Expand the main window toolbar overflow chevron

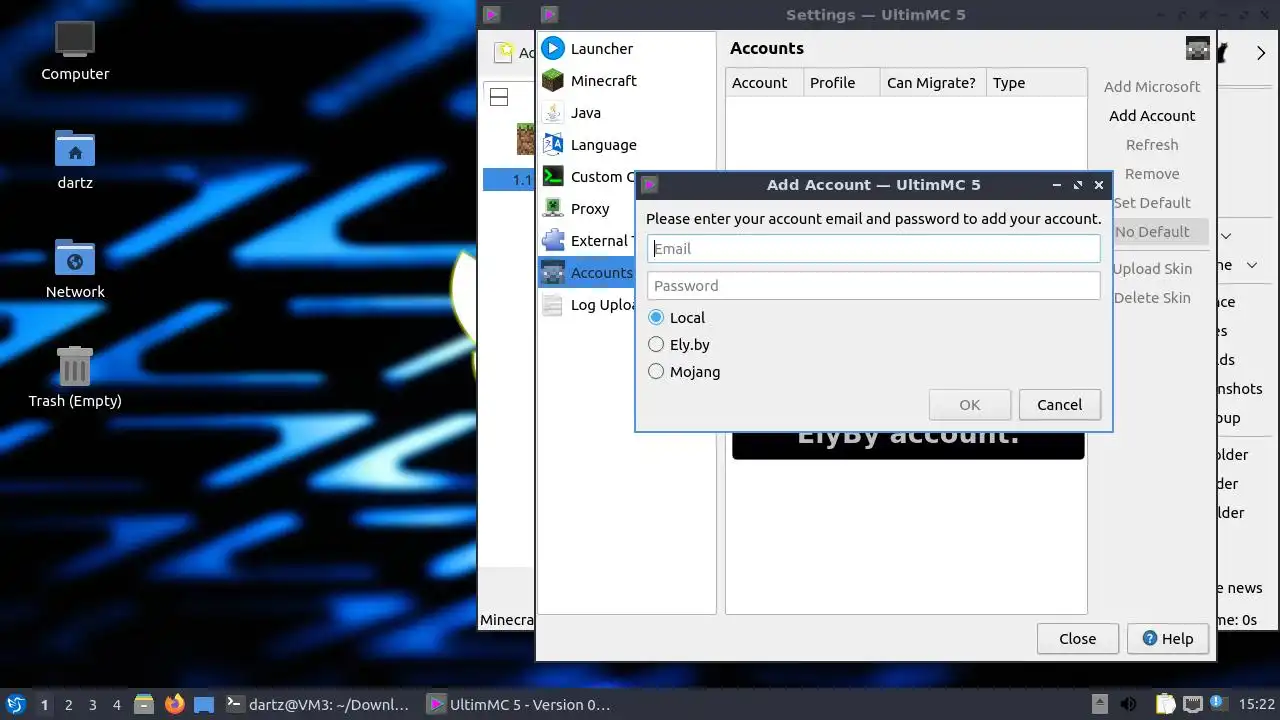point(1261,53)
